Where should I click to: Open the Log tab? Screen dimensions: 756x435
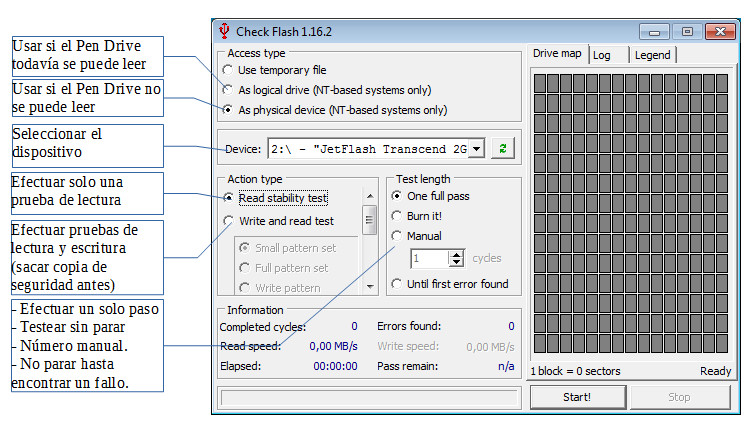[x=608, y=55]
